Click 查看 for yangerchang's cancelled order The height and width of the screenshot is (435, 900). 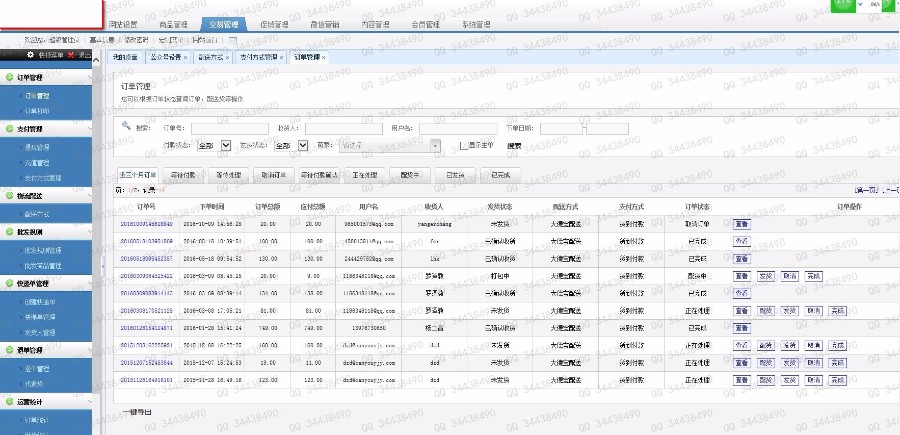[742, 224]
